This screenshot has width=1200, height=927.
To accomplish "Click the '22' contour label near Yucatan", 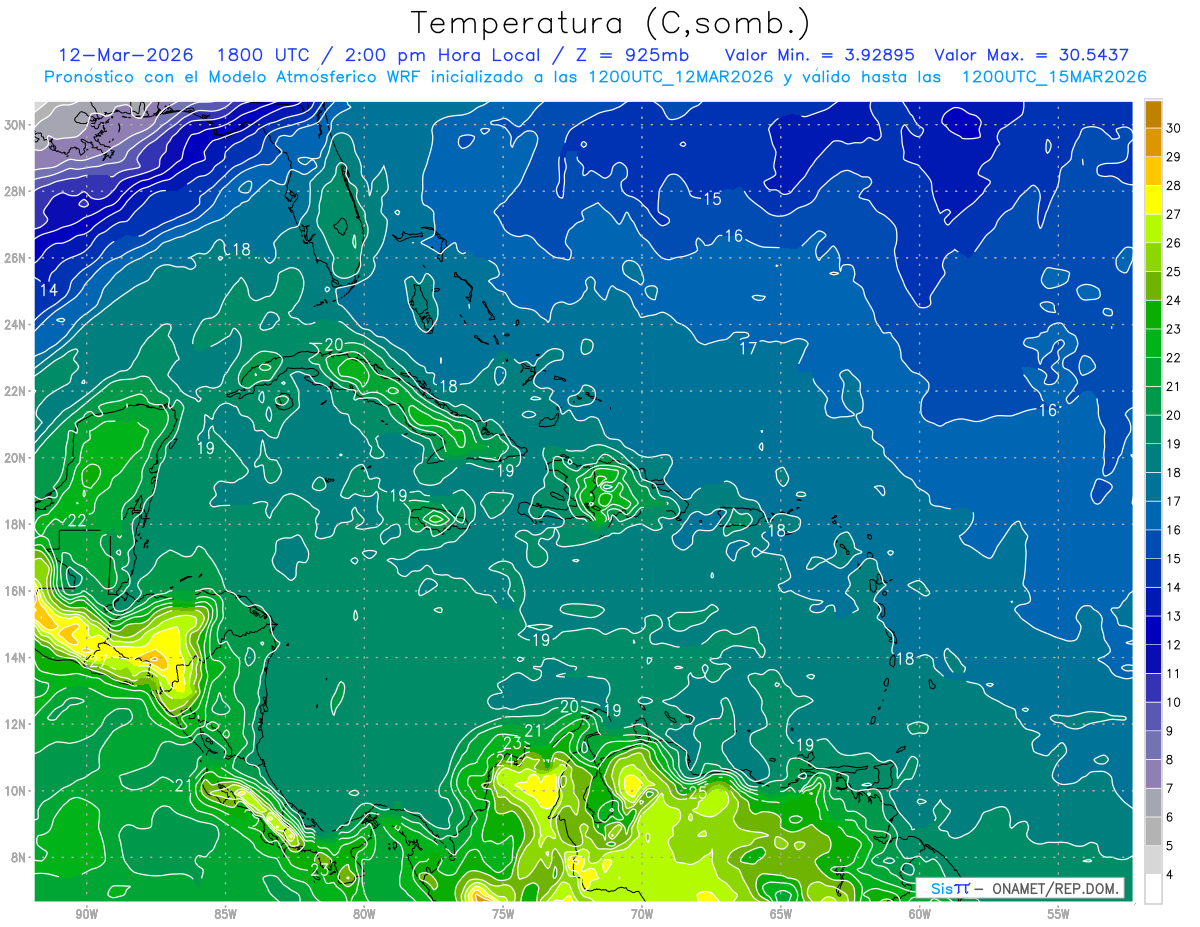I will [77, 521].
